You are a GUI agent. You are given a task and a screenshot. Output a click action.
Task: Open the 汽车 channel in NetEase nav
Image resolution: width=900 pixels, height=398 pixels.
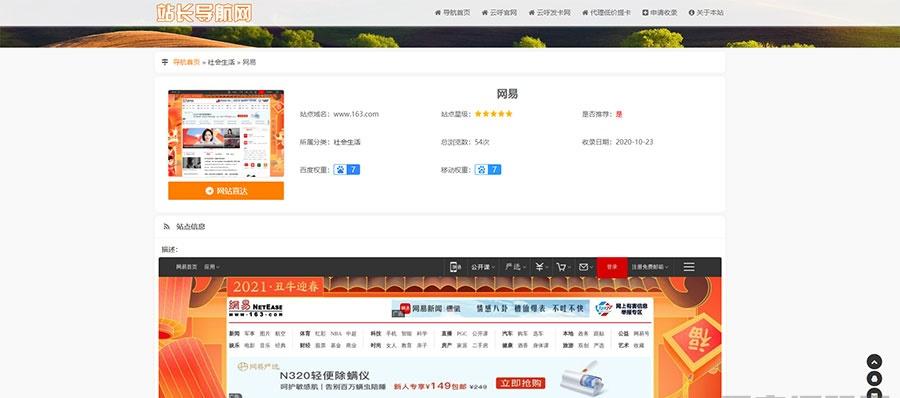click(507, 333)
